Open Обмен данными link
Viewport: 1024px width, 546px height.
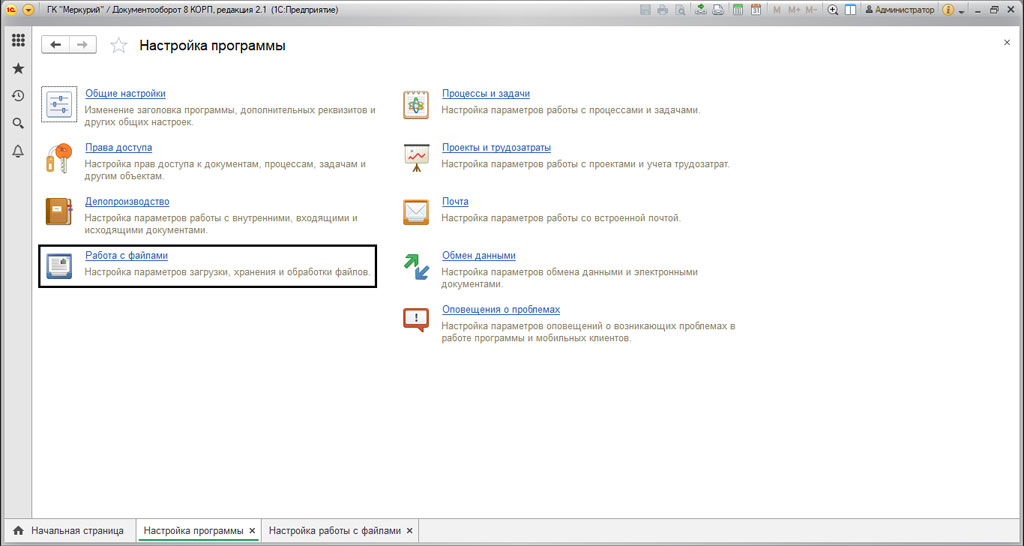[x=479, y=256]
